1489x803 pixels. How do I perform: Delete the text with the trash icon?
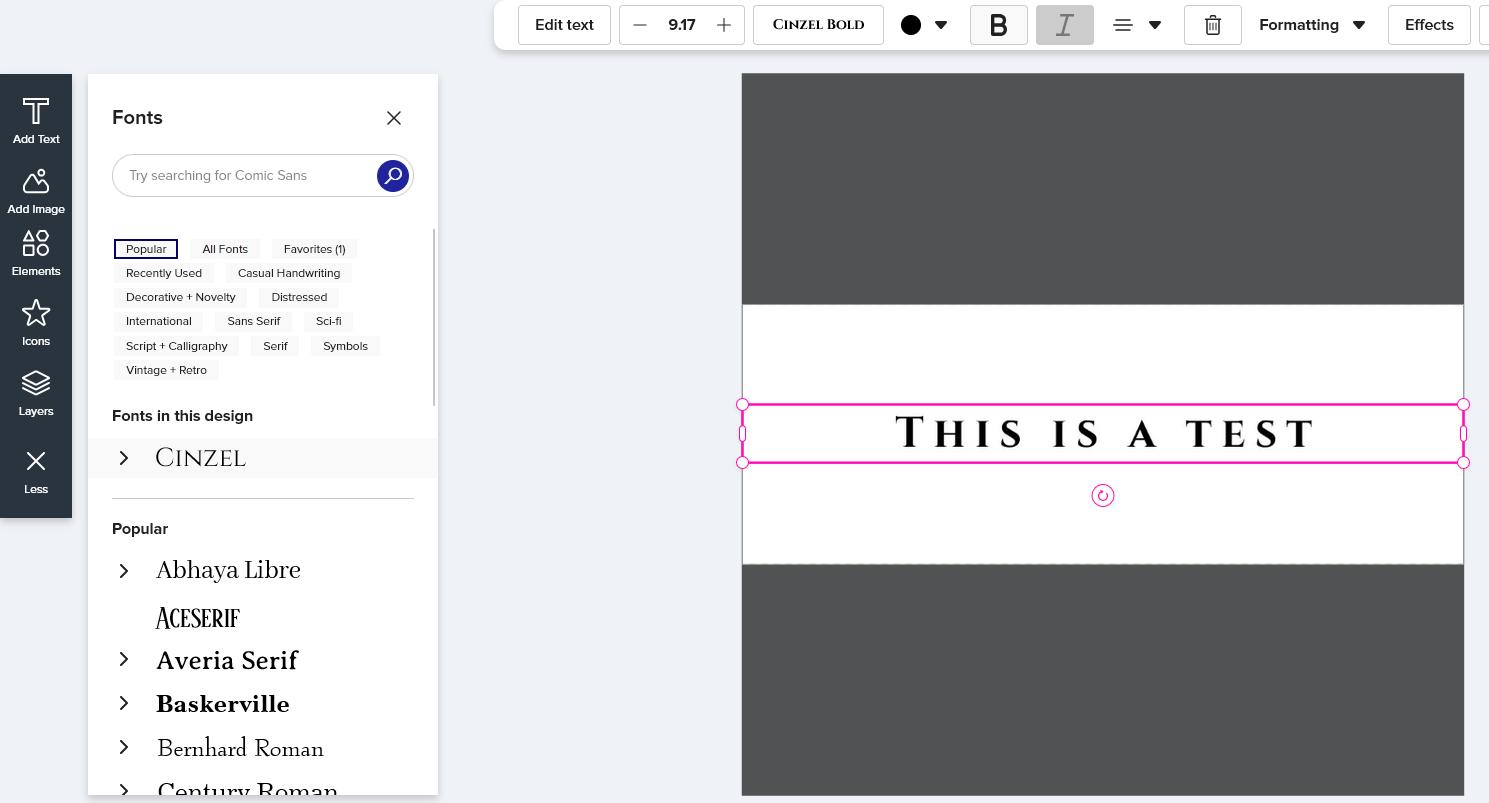1213,25
